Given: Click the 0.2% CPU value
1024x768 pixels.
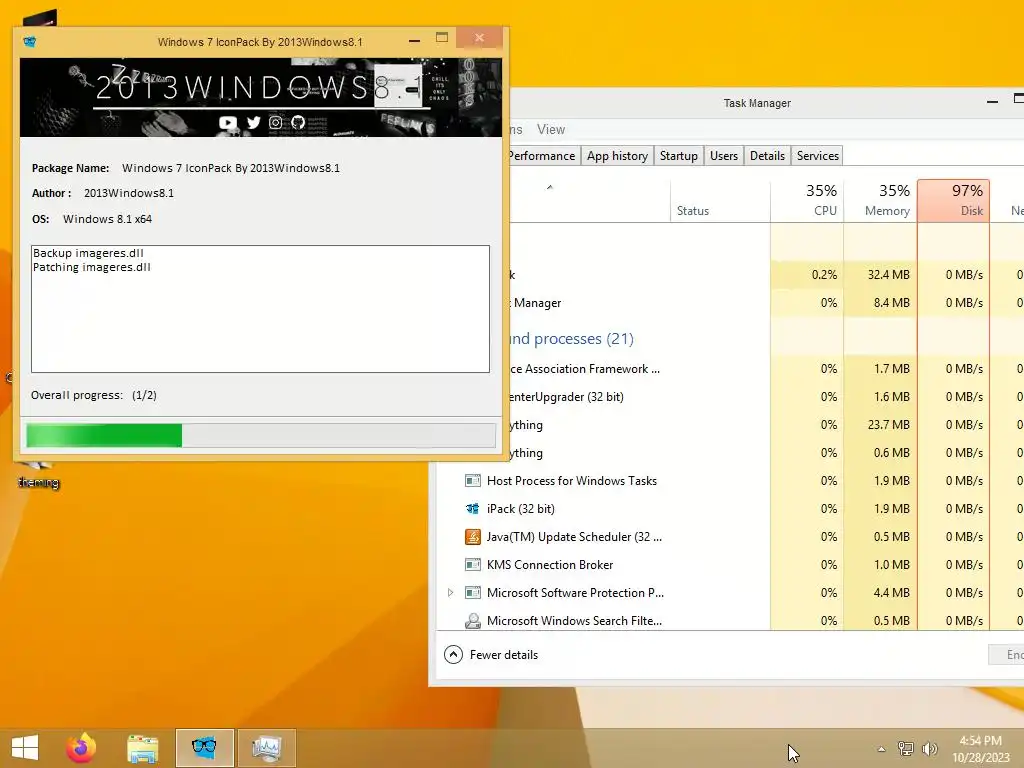Looking at the screenshot, I should [x=824, y=275].
